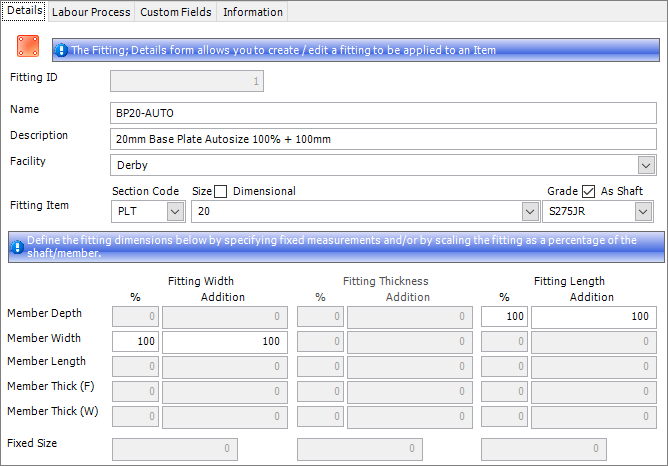Select the Details tab

(x=25, y=12)
